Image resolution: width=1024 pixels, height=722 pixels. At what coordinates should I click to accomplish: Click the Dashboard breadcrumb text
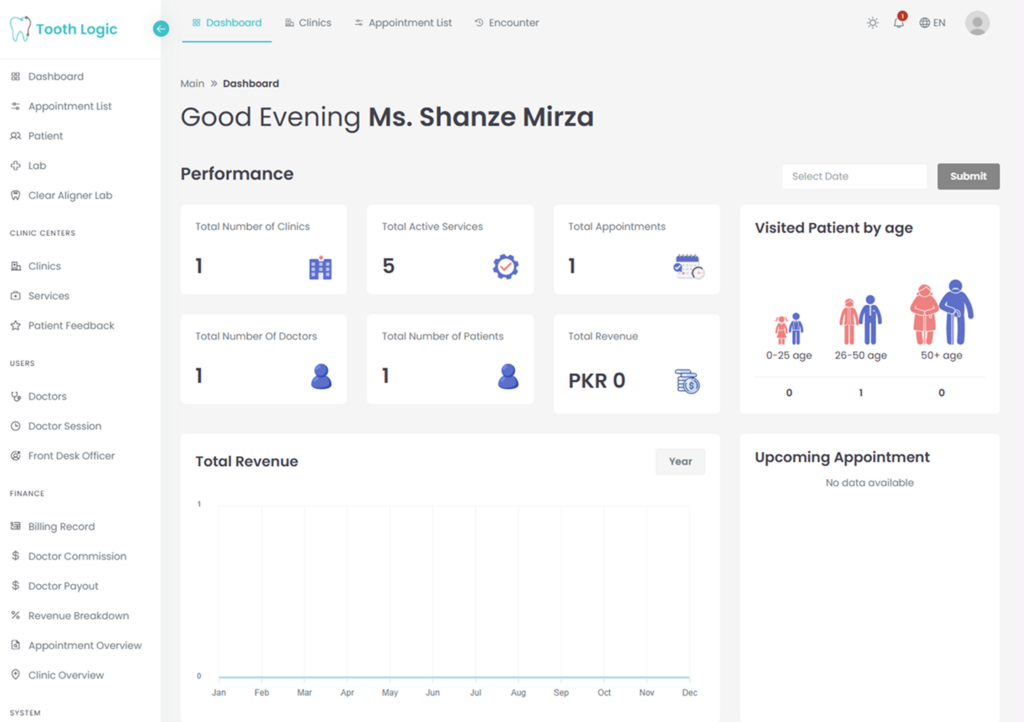(251, 84)
